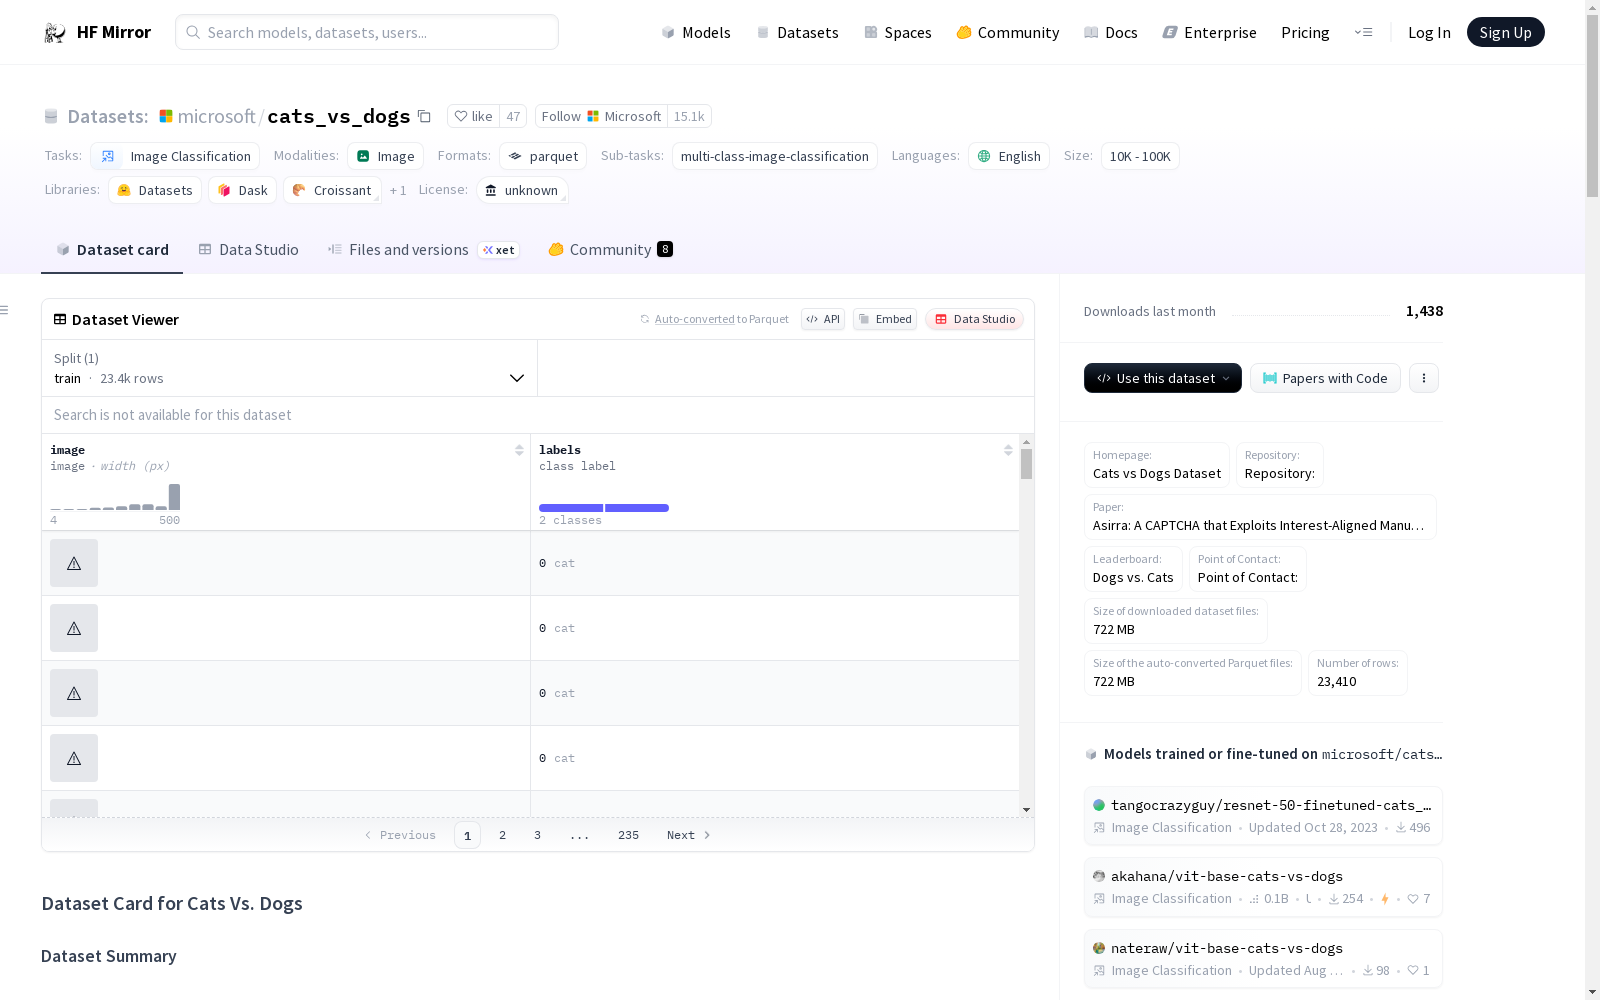Switch to the Dataset card tab
The image size is (1600, 1000).
(112, 250)
